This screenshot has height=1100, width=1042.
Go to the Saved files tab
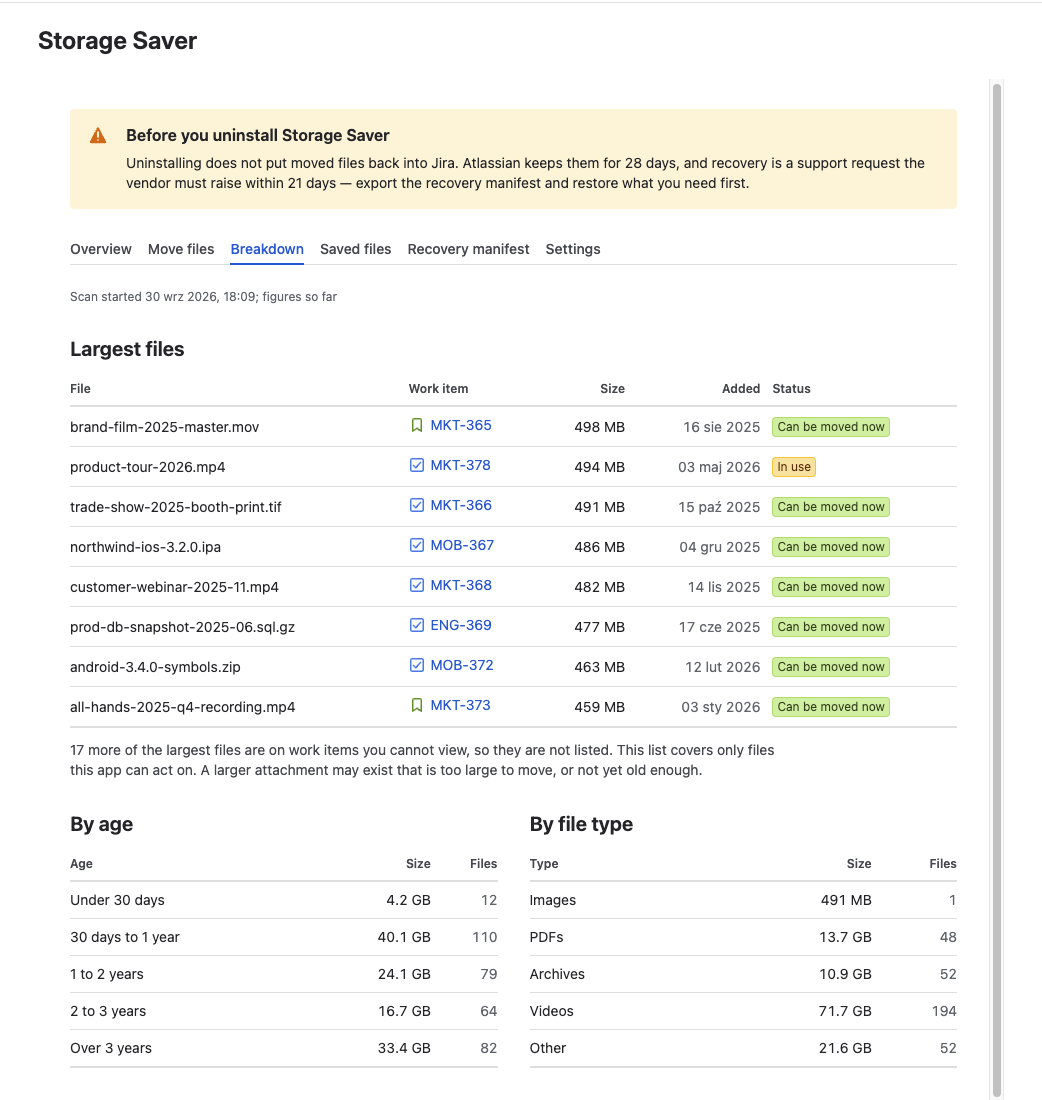point(356,249)
